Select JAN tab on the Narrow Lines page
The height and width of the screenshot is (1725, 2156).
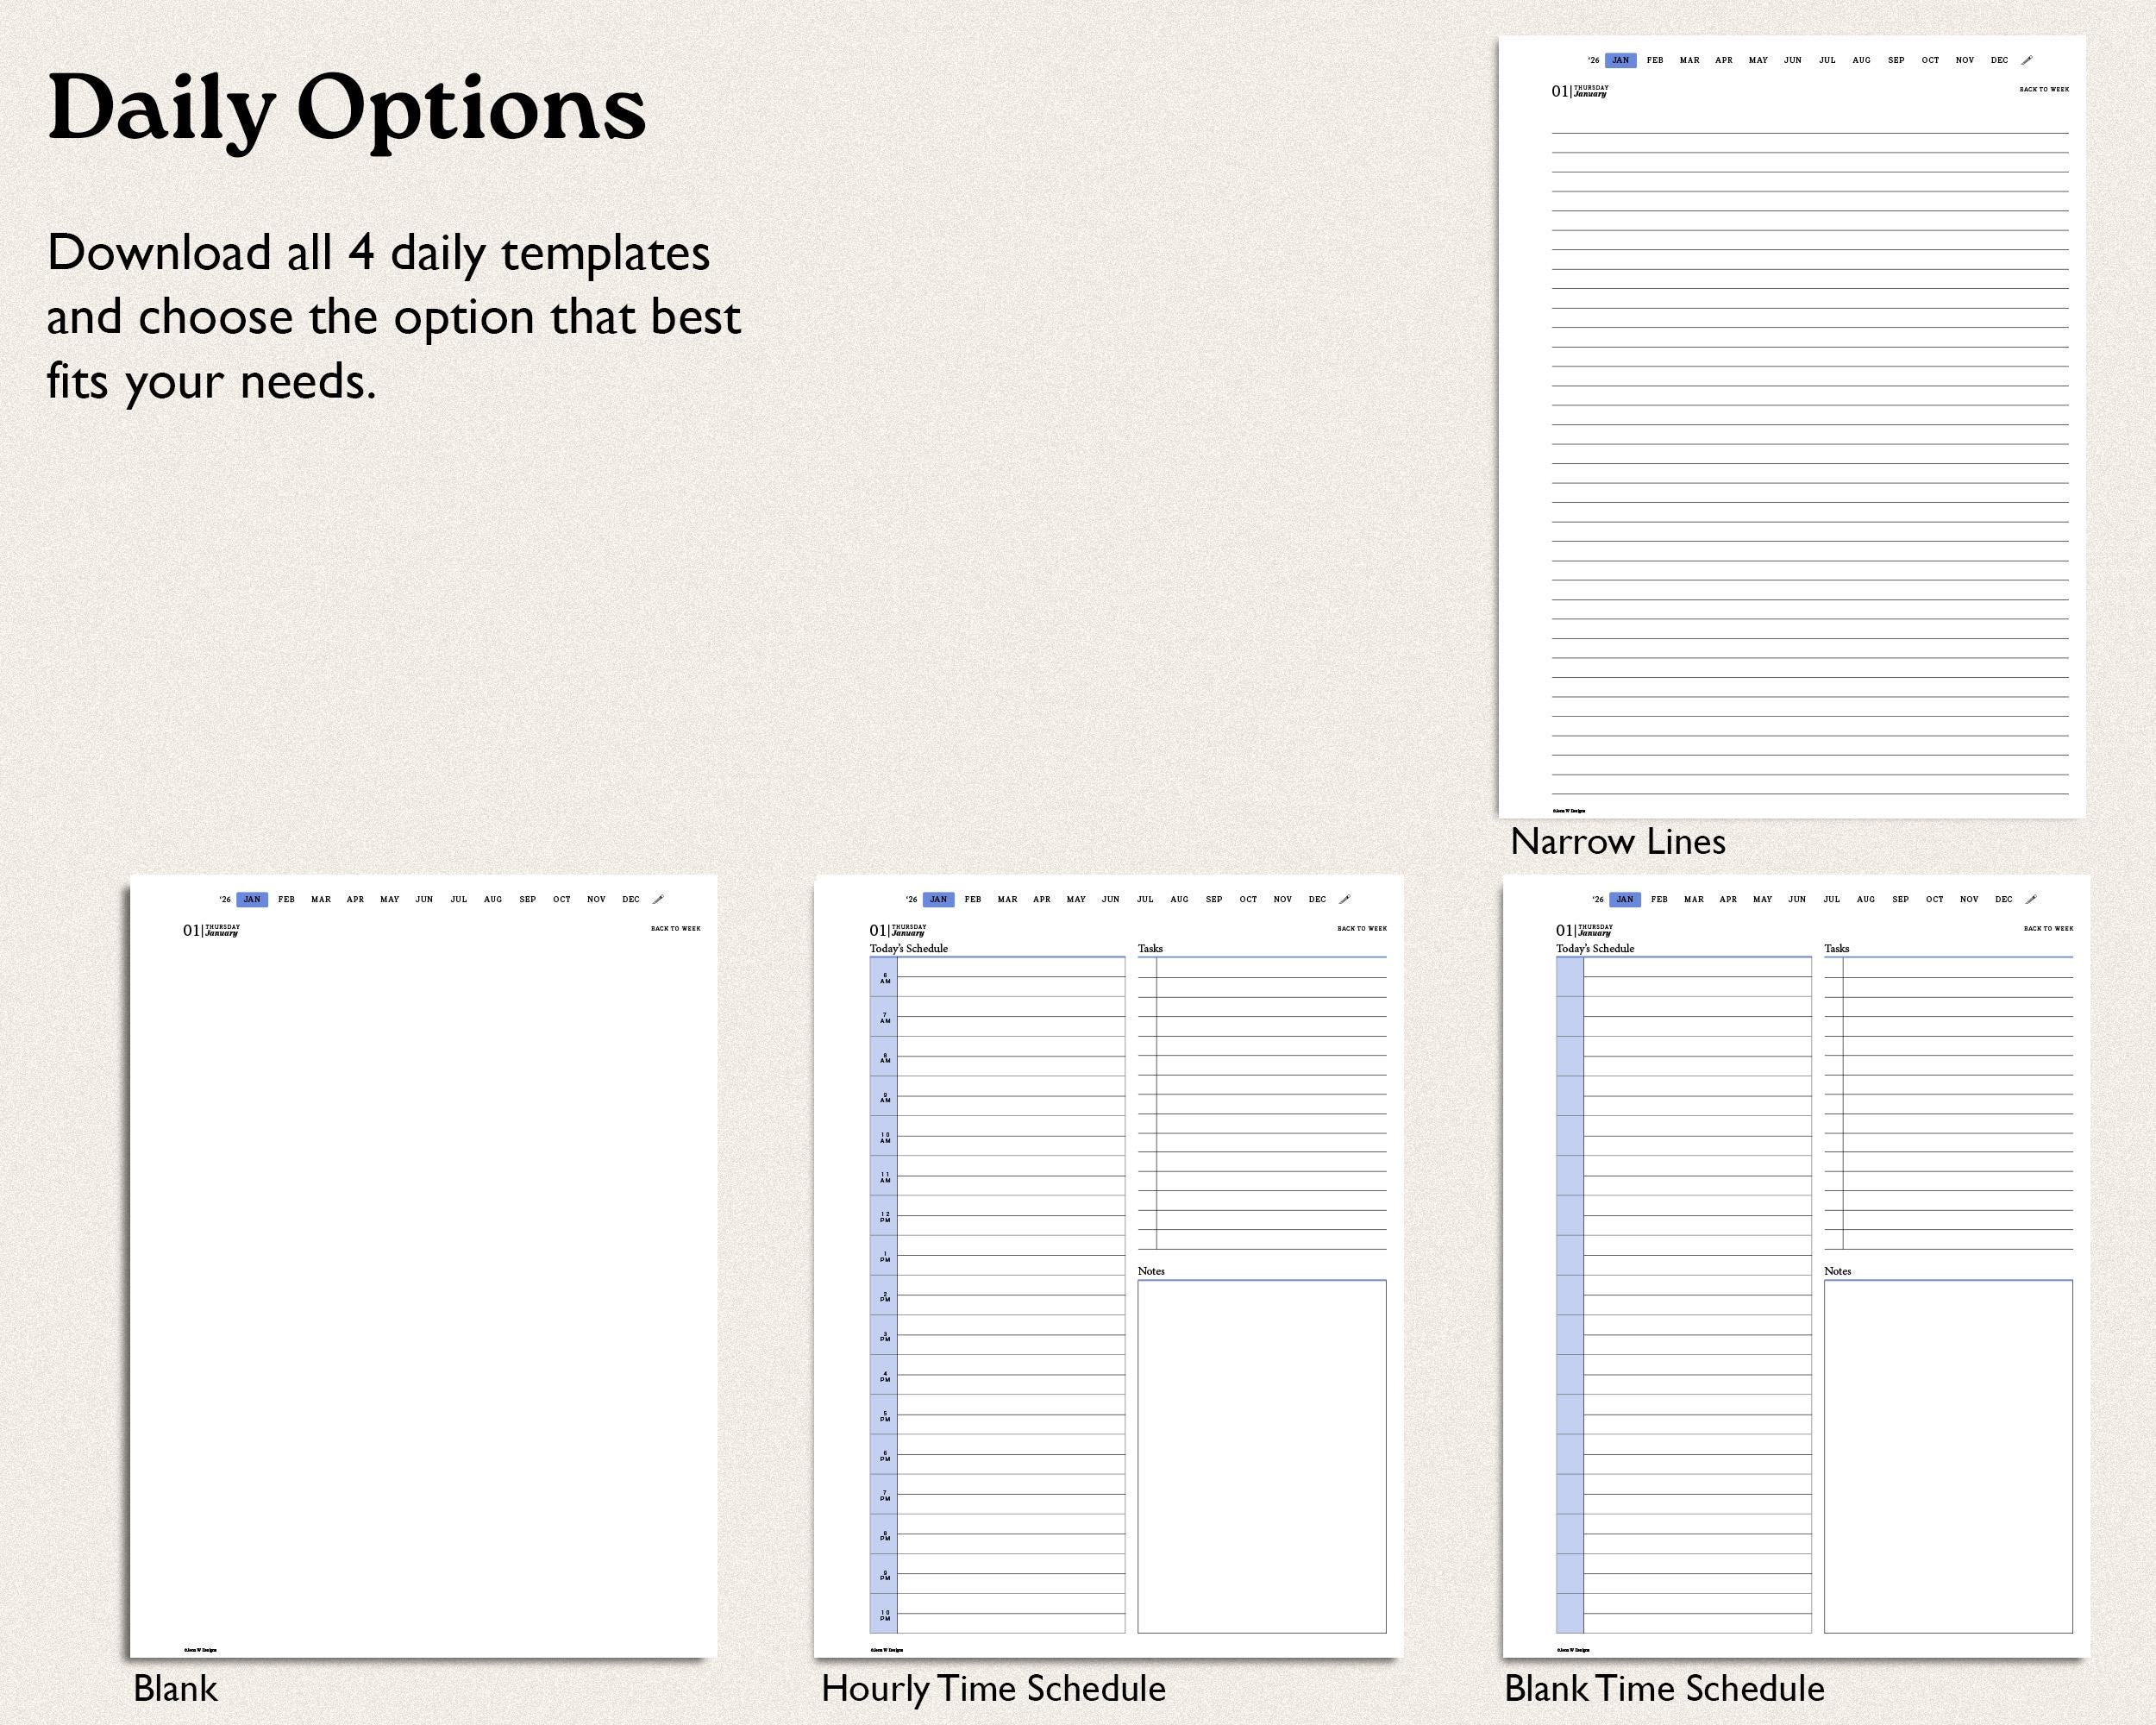pyautogui.click(x=1621, y=60)
